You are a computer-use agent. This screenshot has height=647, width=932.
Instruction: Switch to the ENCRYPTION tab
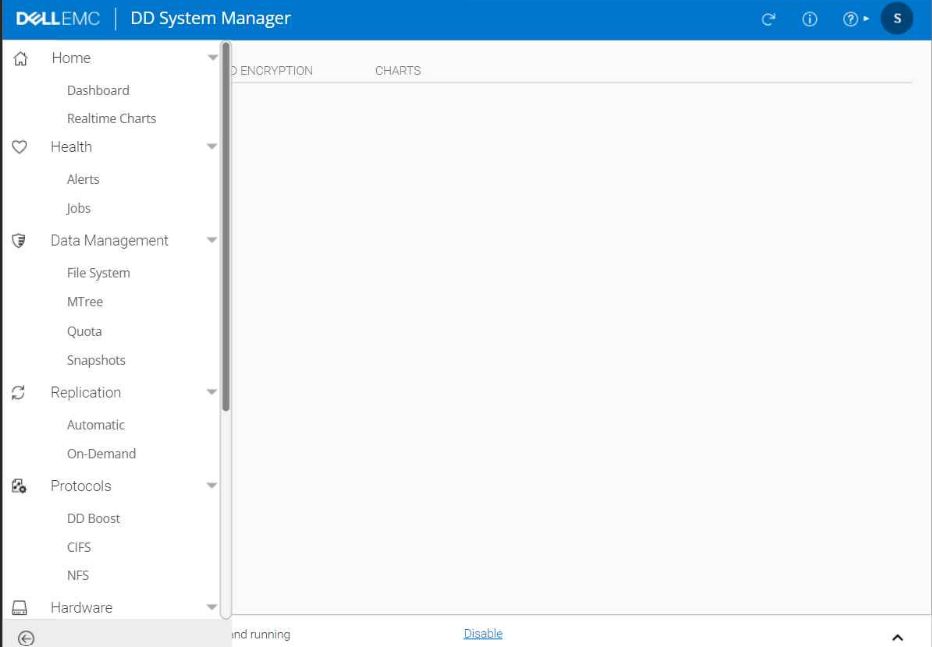(x=273, y=71)
